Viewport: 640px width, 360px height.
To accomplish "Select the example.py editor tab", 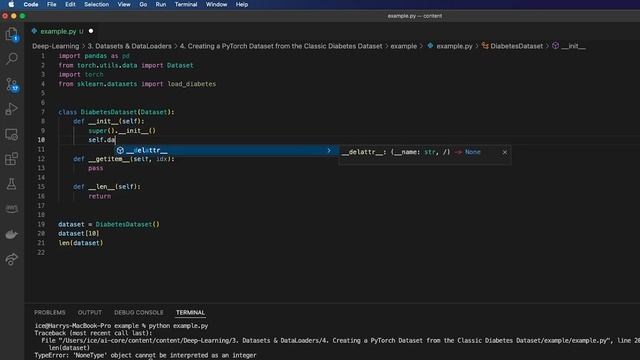I will 62,31.
